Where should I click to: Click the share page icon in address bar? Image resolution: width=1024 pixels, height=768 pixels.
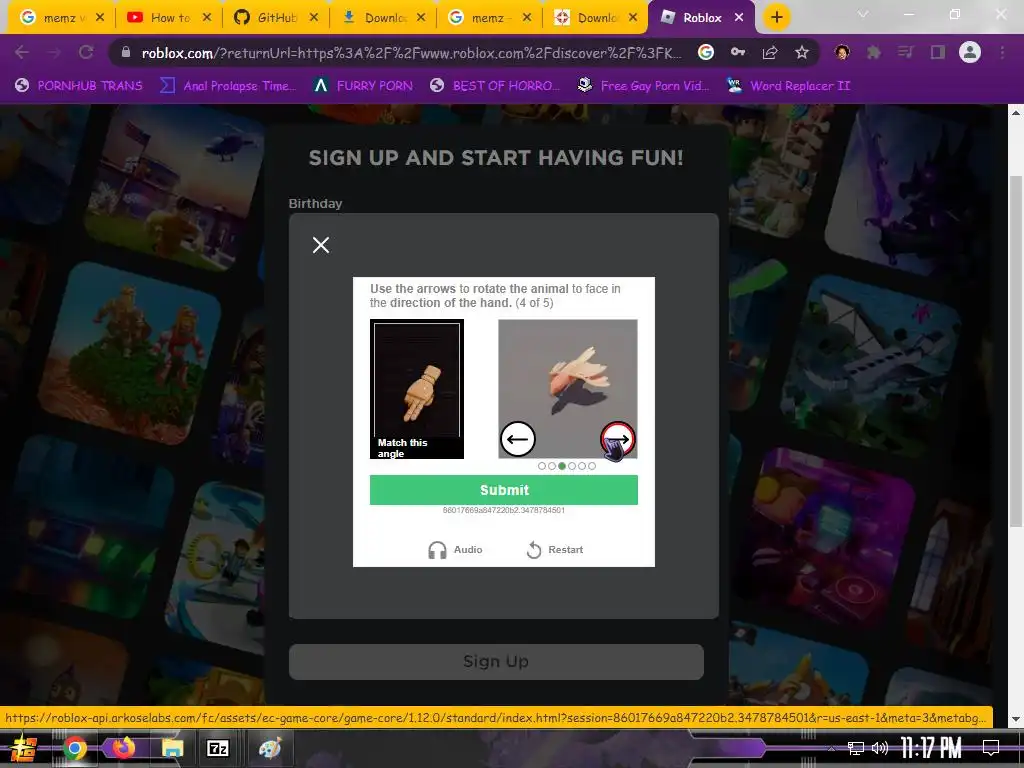coord(770,52)
